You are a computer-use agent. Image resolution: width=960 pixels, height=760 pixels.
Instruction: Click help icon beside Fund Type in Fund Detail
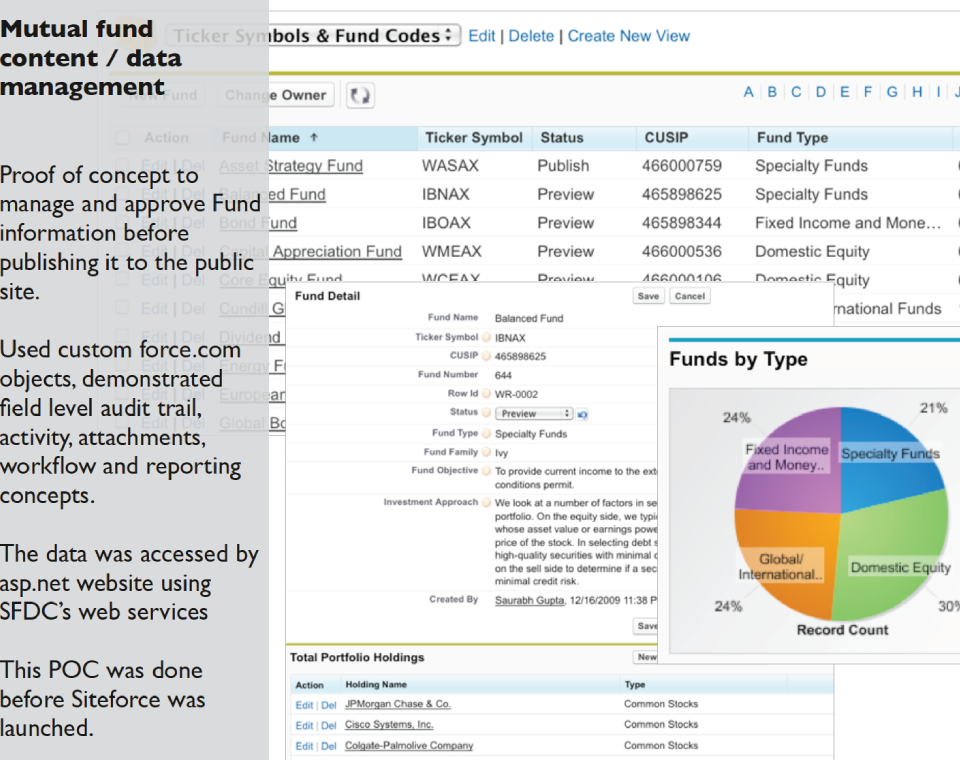pyautogui.click(x=486, y=433)
